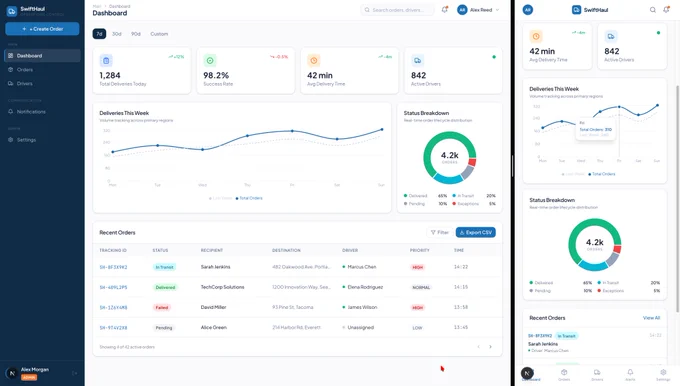Click the search icon in the mobile header
This screenshot has height=386, width=680.
(653, 10)
